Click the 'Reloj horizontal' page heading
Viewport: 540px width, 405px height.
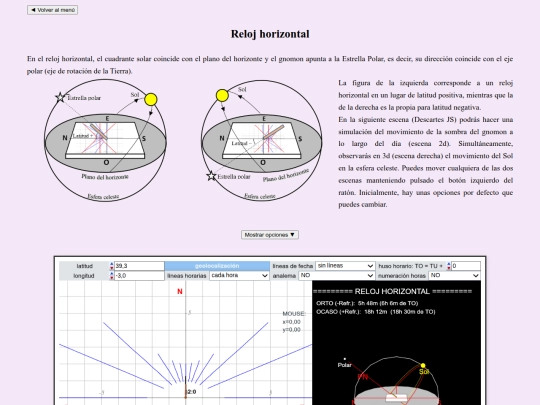click(270, 34)
